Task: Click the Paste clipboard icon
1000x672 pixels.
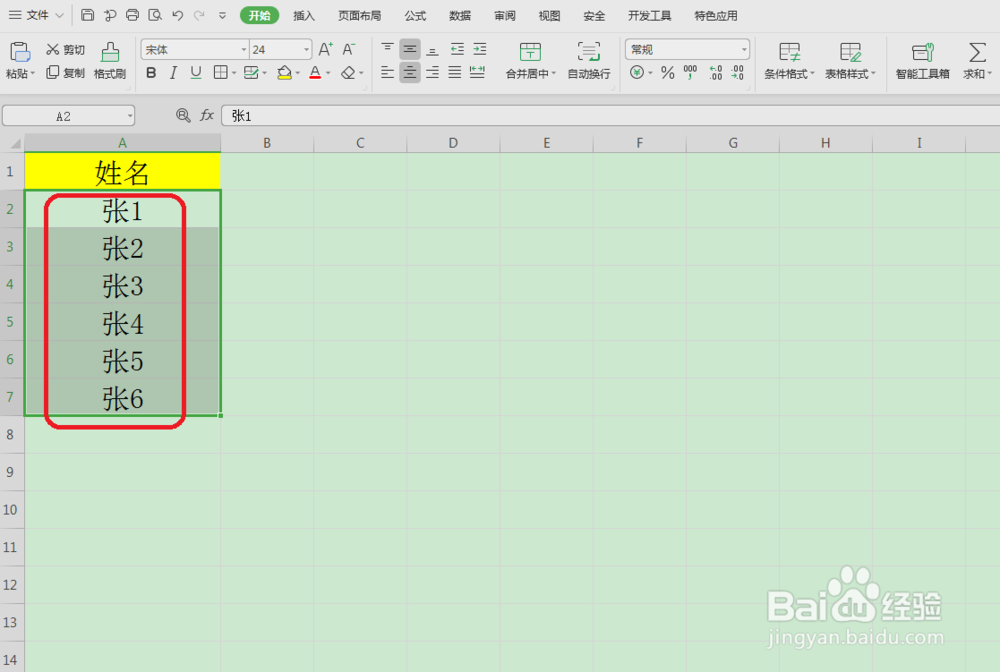Action: pyautogui.click(x=20, y=52)
